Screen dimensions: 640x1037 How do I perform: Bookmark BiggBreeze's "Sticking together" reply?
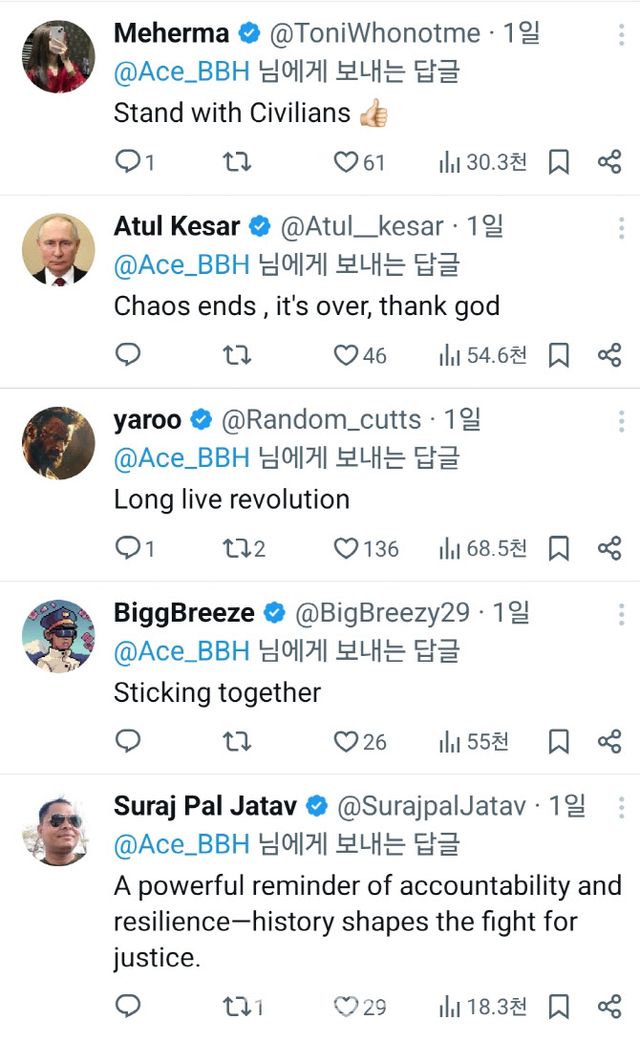tap(559, 741)
